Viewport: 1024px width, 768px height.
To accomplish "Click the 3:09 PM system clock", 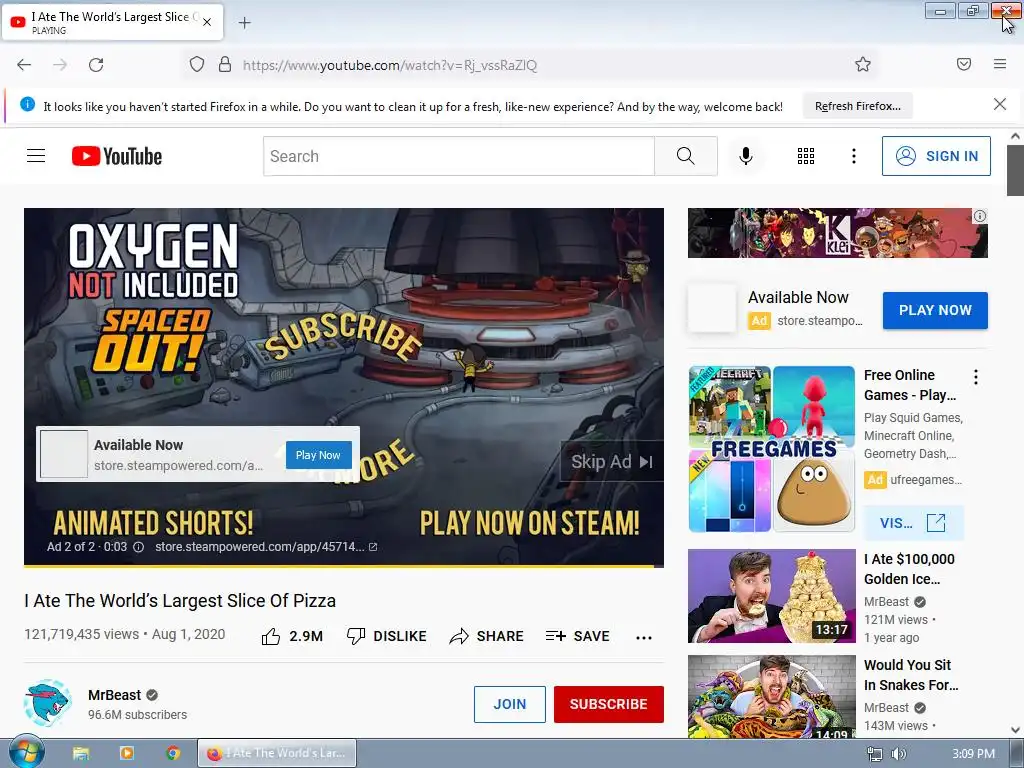I will [973, 754].
